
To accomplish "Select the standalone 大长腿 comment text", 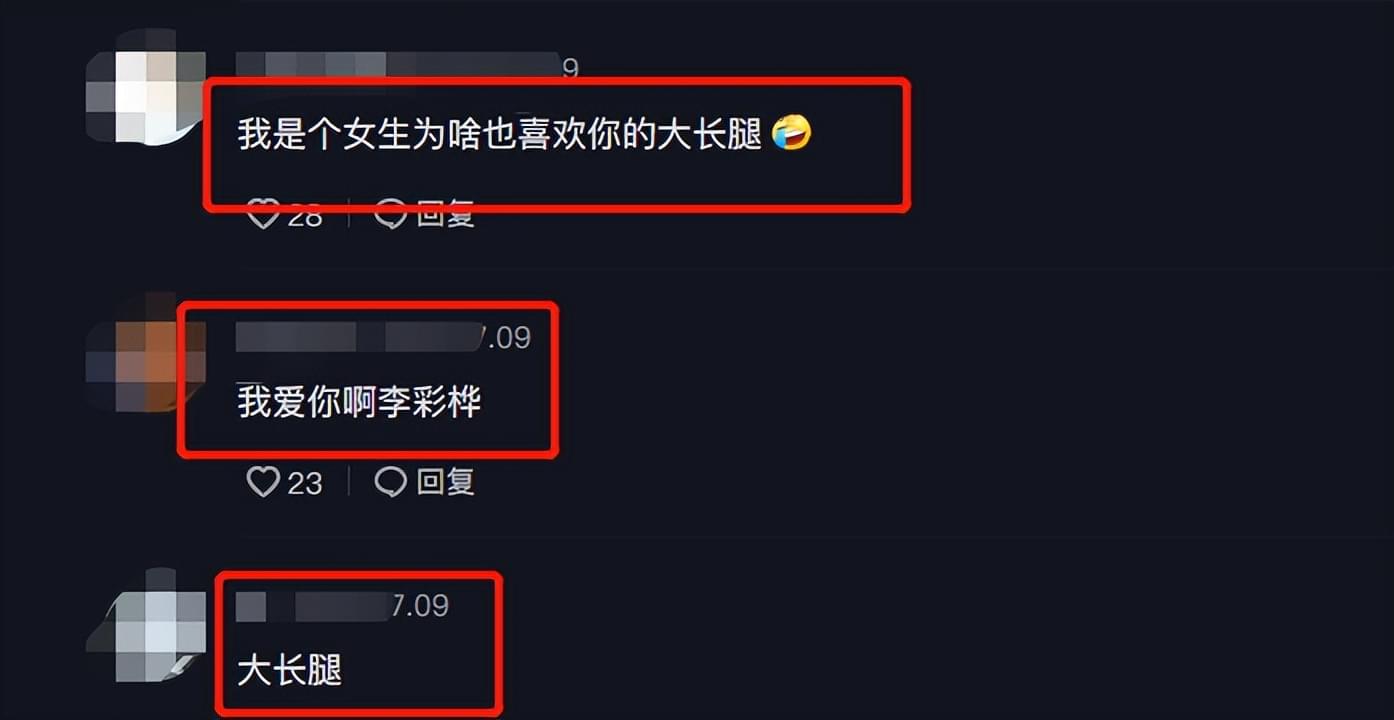I will tap(289, 670).
